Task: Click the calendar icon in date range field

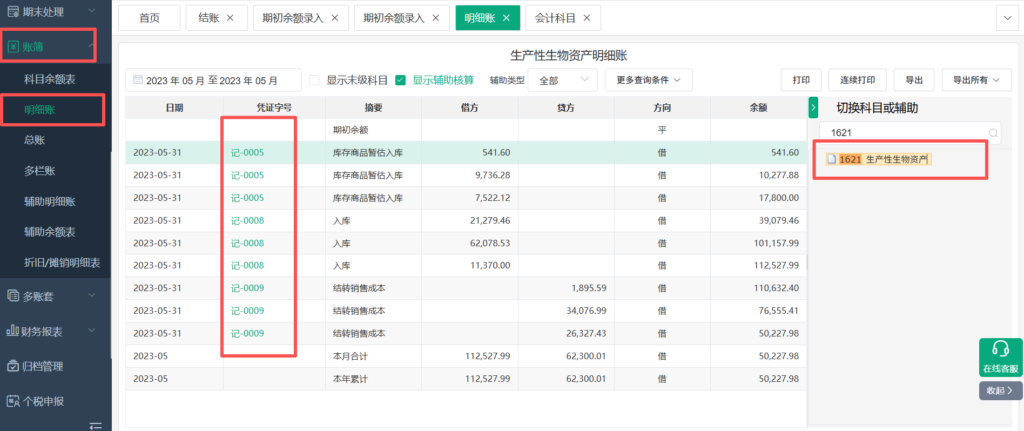Action: (x=137, y=80)
